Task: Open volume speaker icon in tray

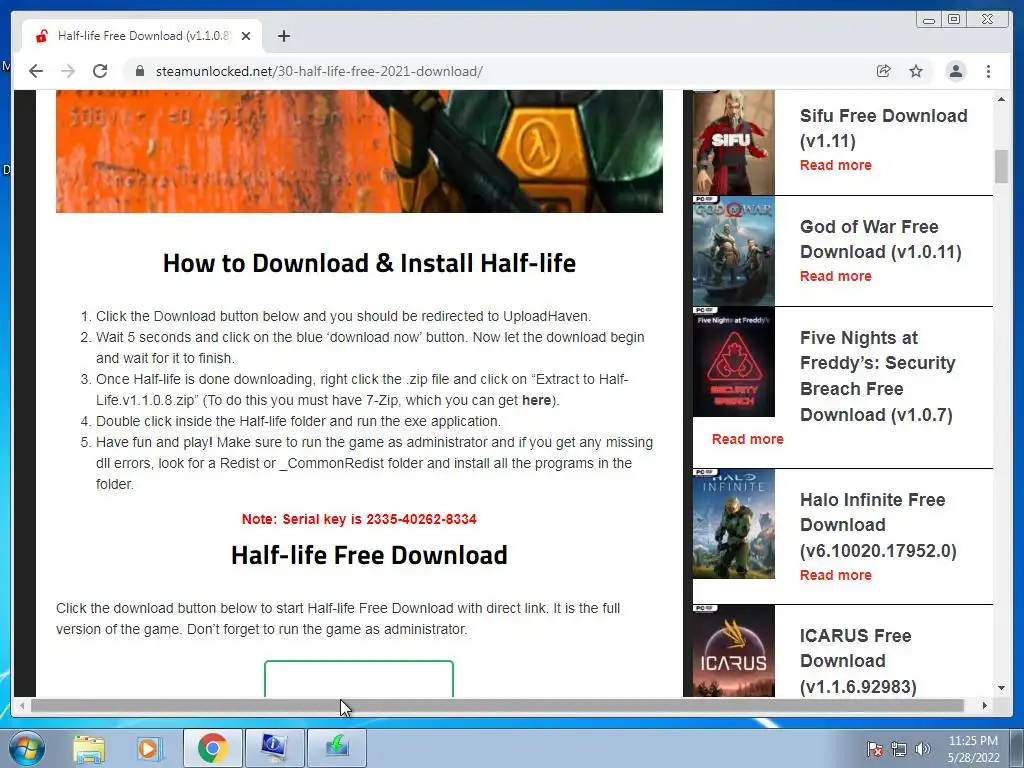Action: [x=922, y=749]
